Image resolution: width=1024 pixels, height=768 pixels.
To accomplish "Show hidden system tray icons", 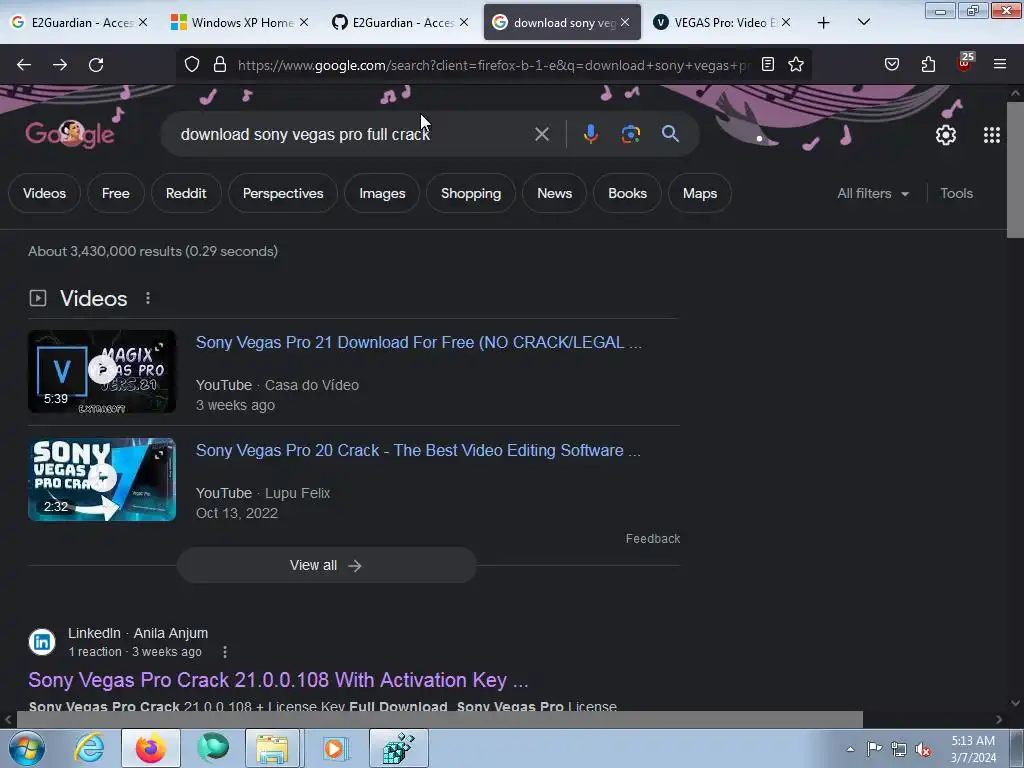I will pos(850,749).
